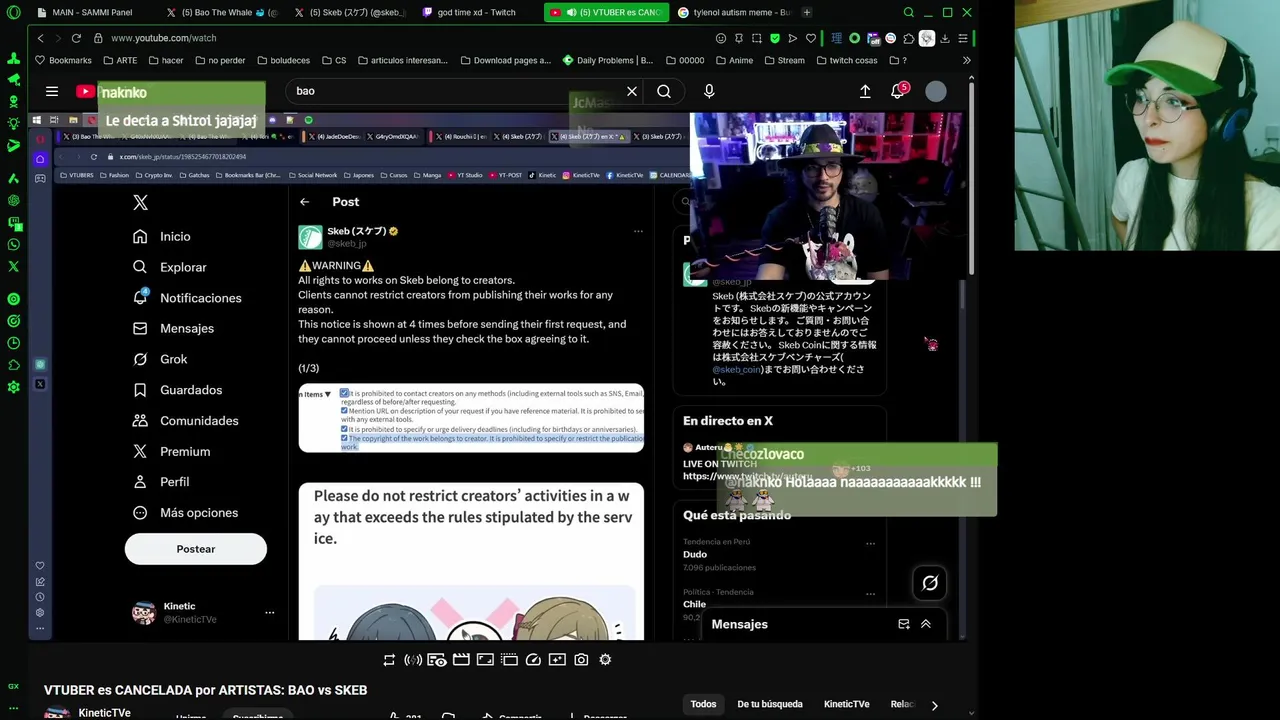Image resolution: width=1280 pixels, height=720 pixels.
Task: Switch to god time xd Twitch tab
Action: (476, 12)
